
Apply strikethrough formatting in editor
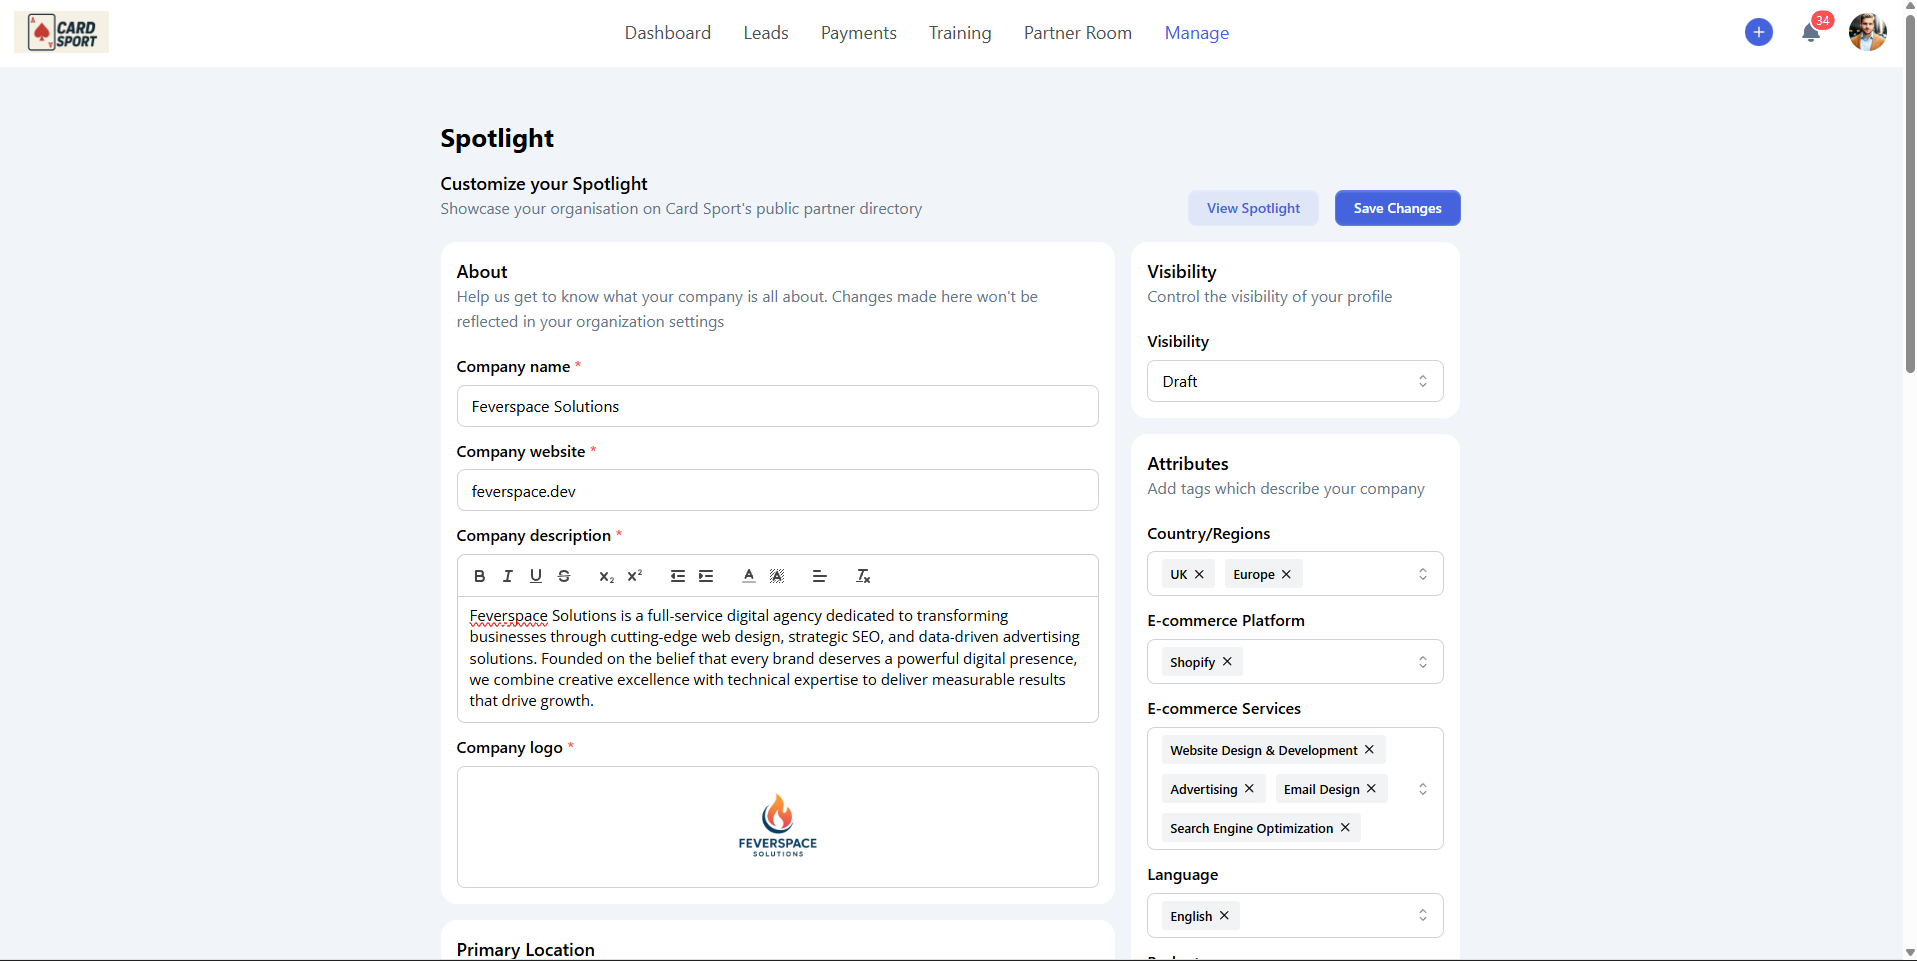tap(564, 576)
